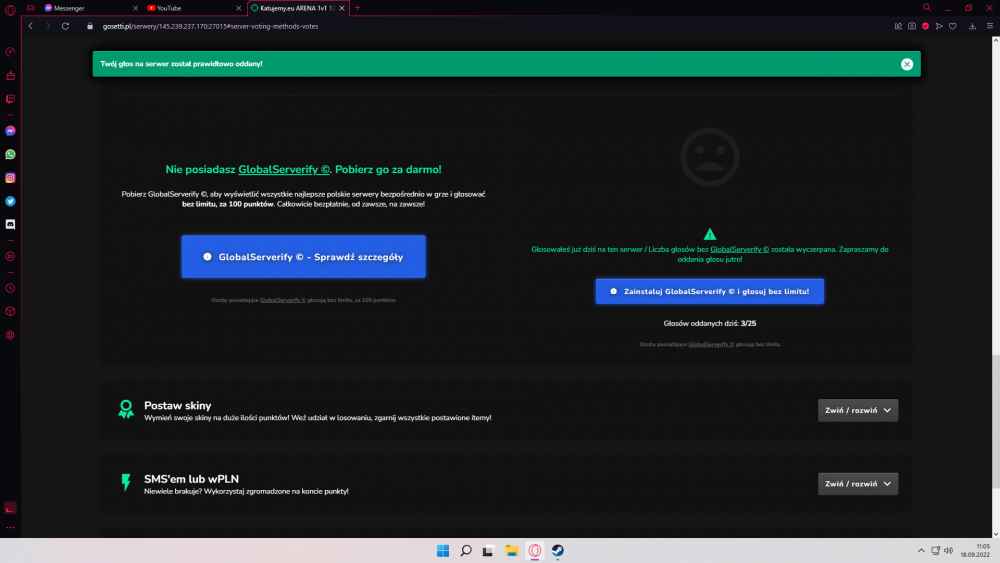
Task: Open History clock icon in sidebar
Action: tap(10, 288)
